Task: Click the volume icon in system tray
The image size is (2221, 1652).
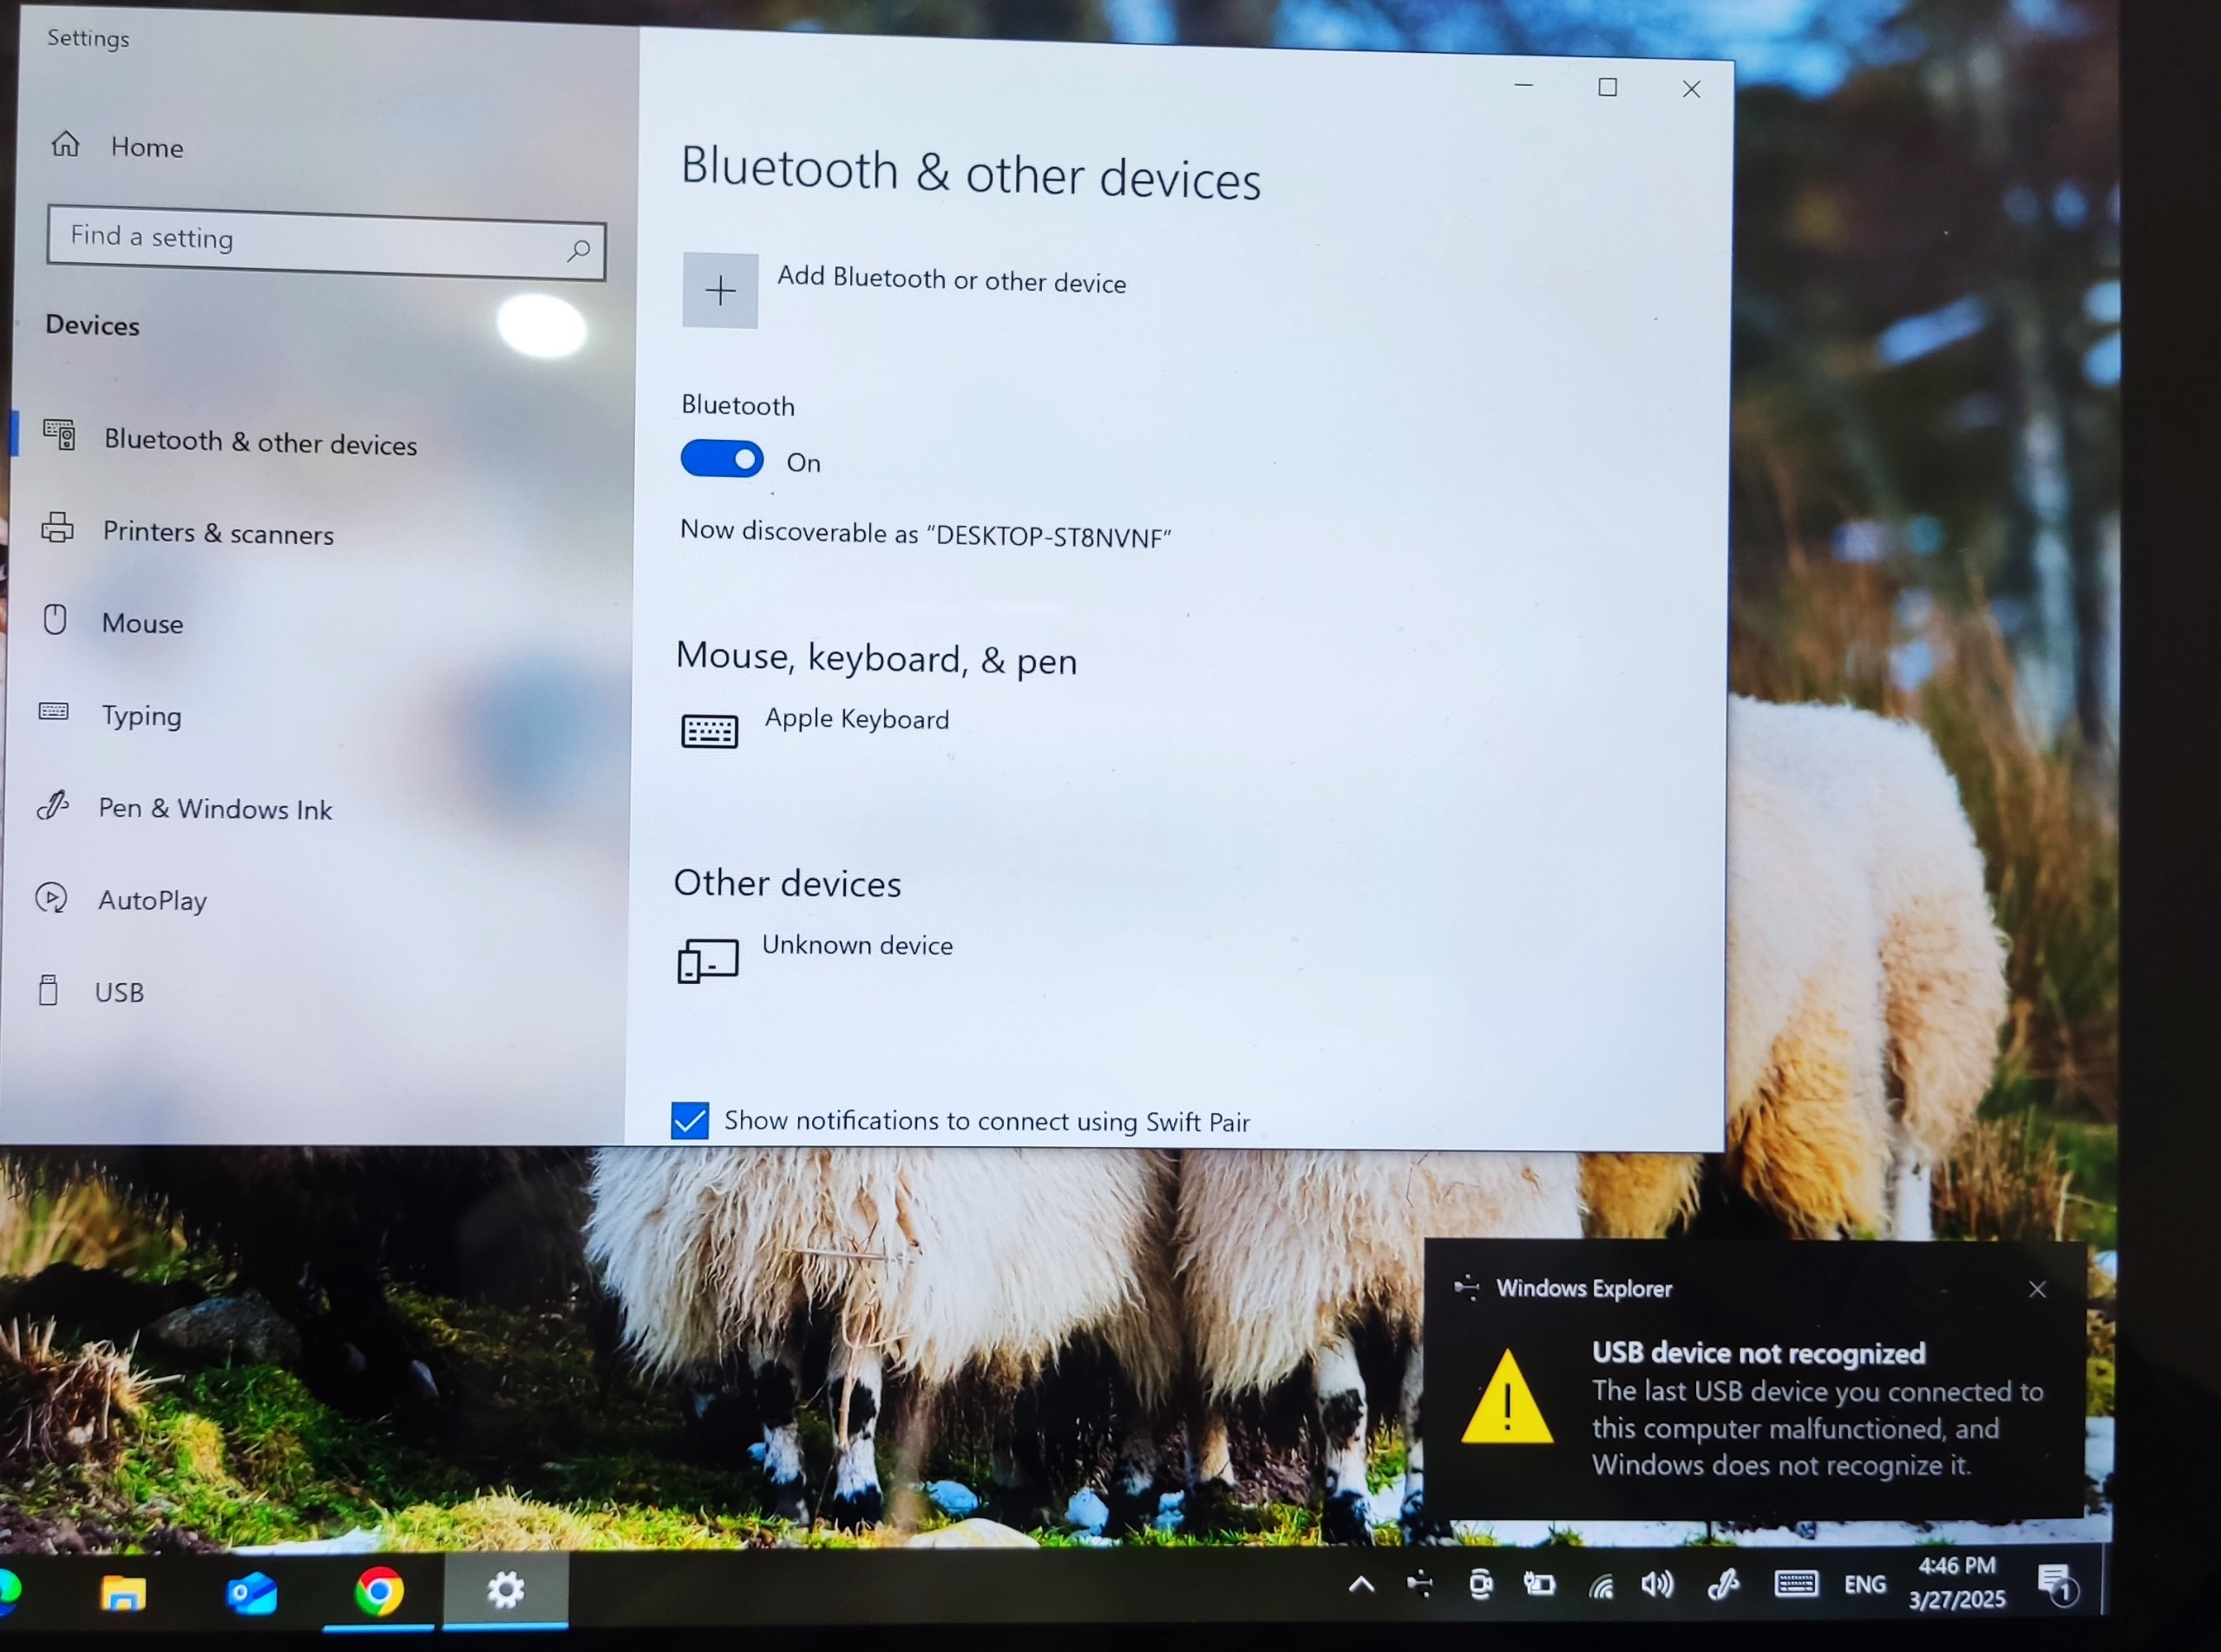Action: (x=1657, y=1584)
